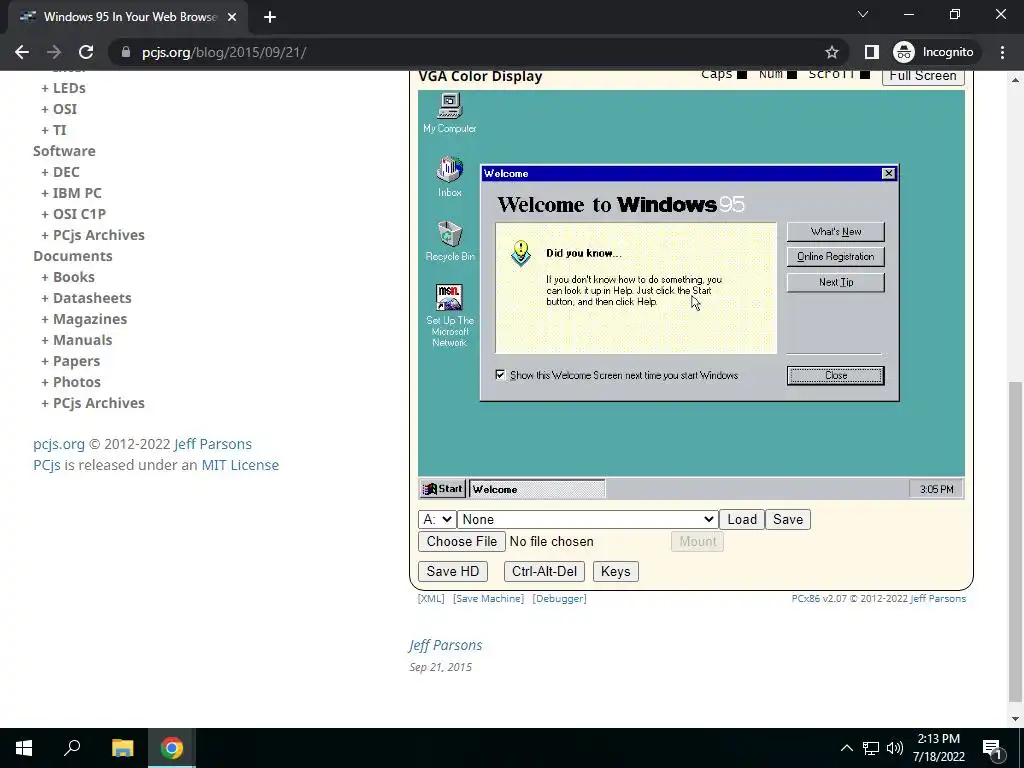Viewport: 1024px width, 768px height.
Task: Open the MIT License link
Action: click(240, 465)
